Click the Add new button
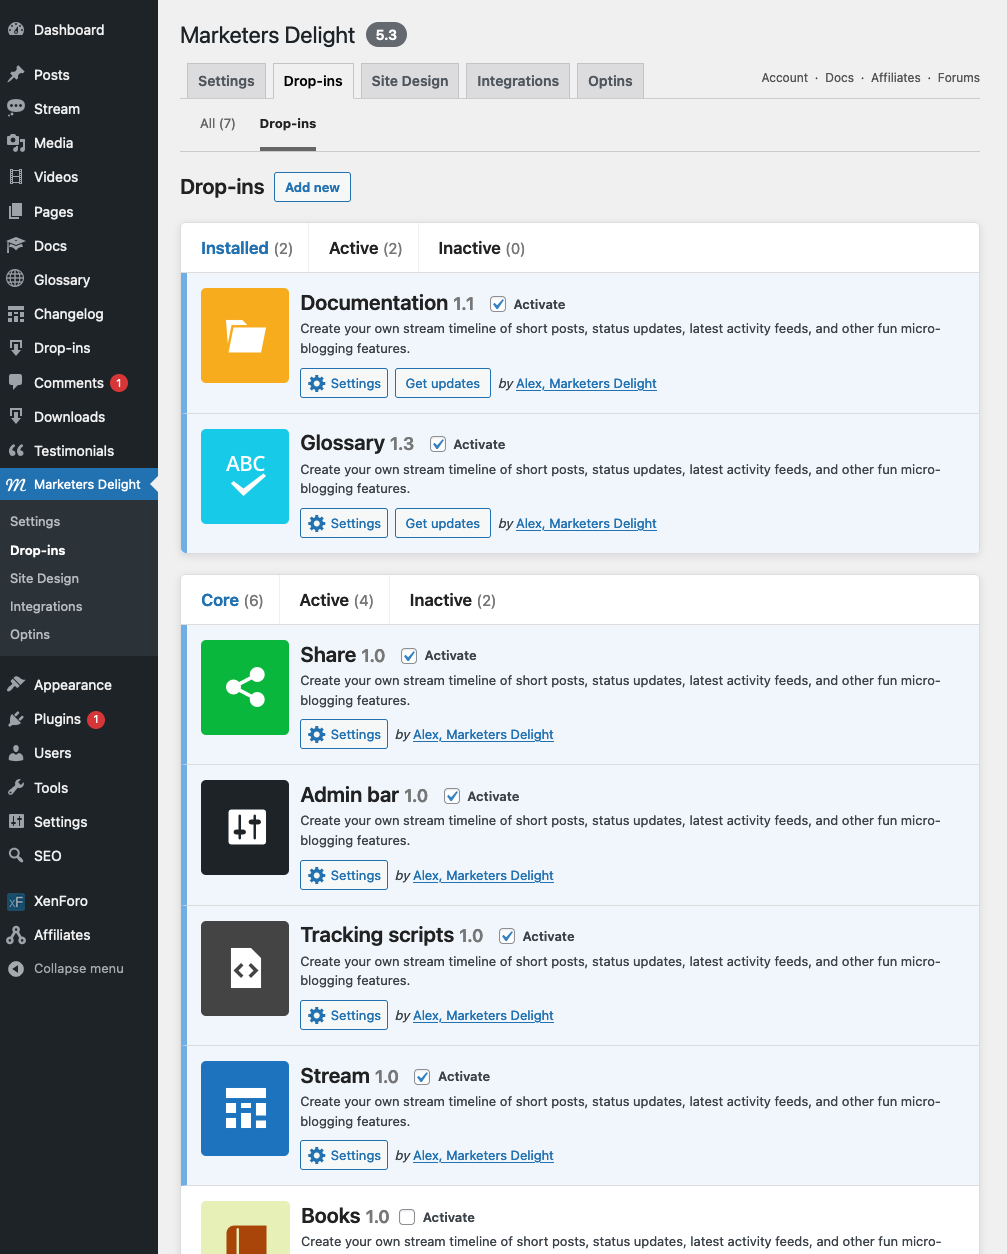 [x=312, y=187]
